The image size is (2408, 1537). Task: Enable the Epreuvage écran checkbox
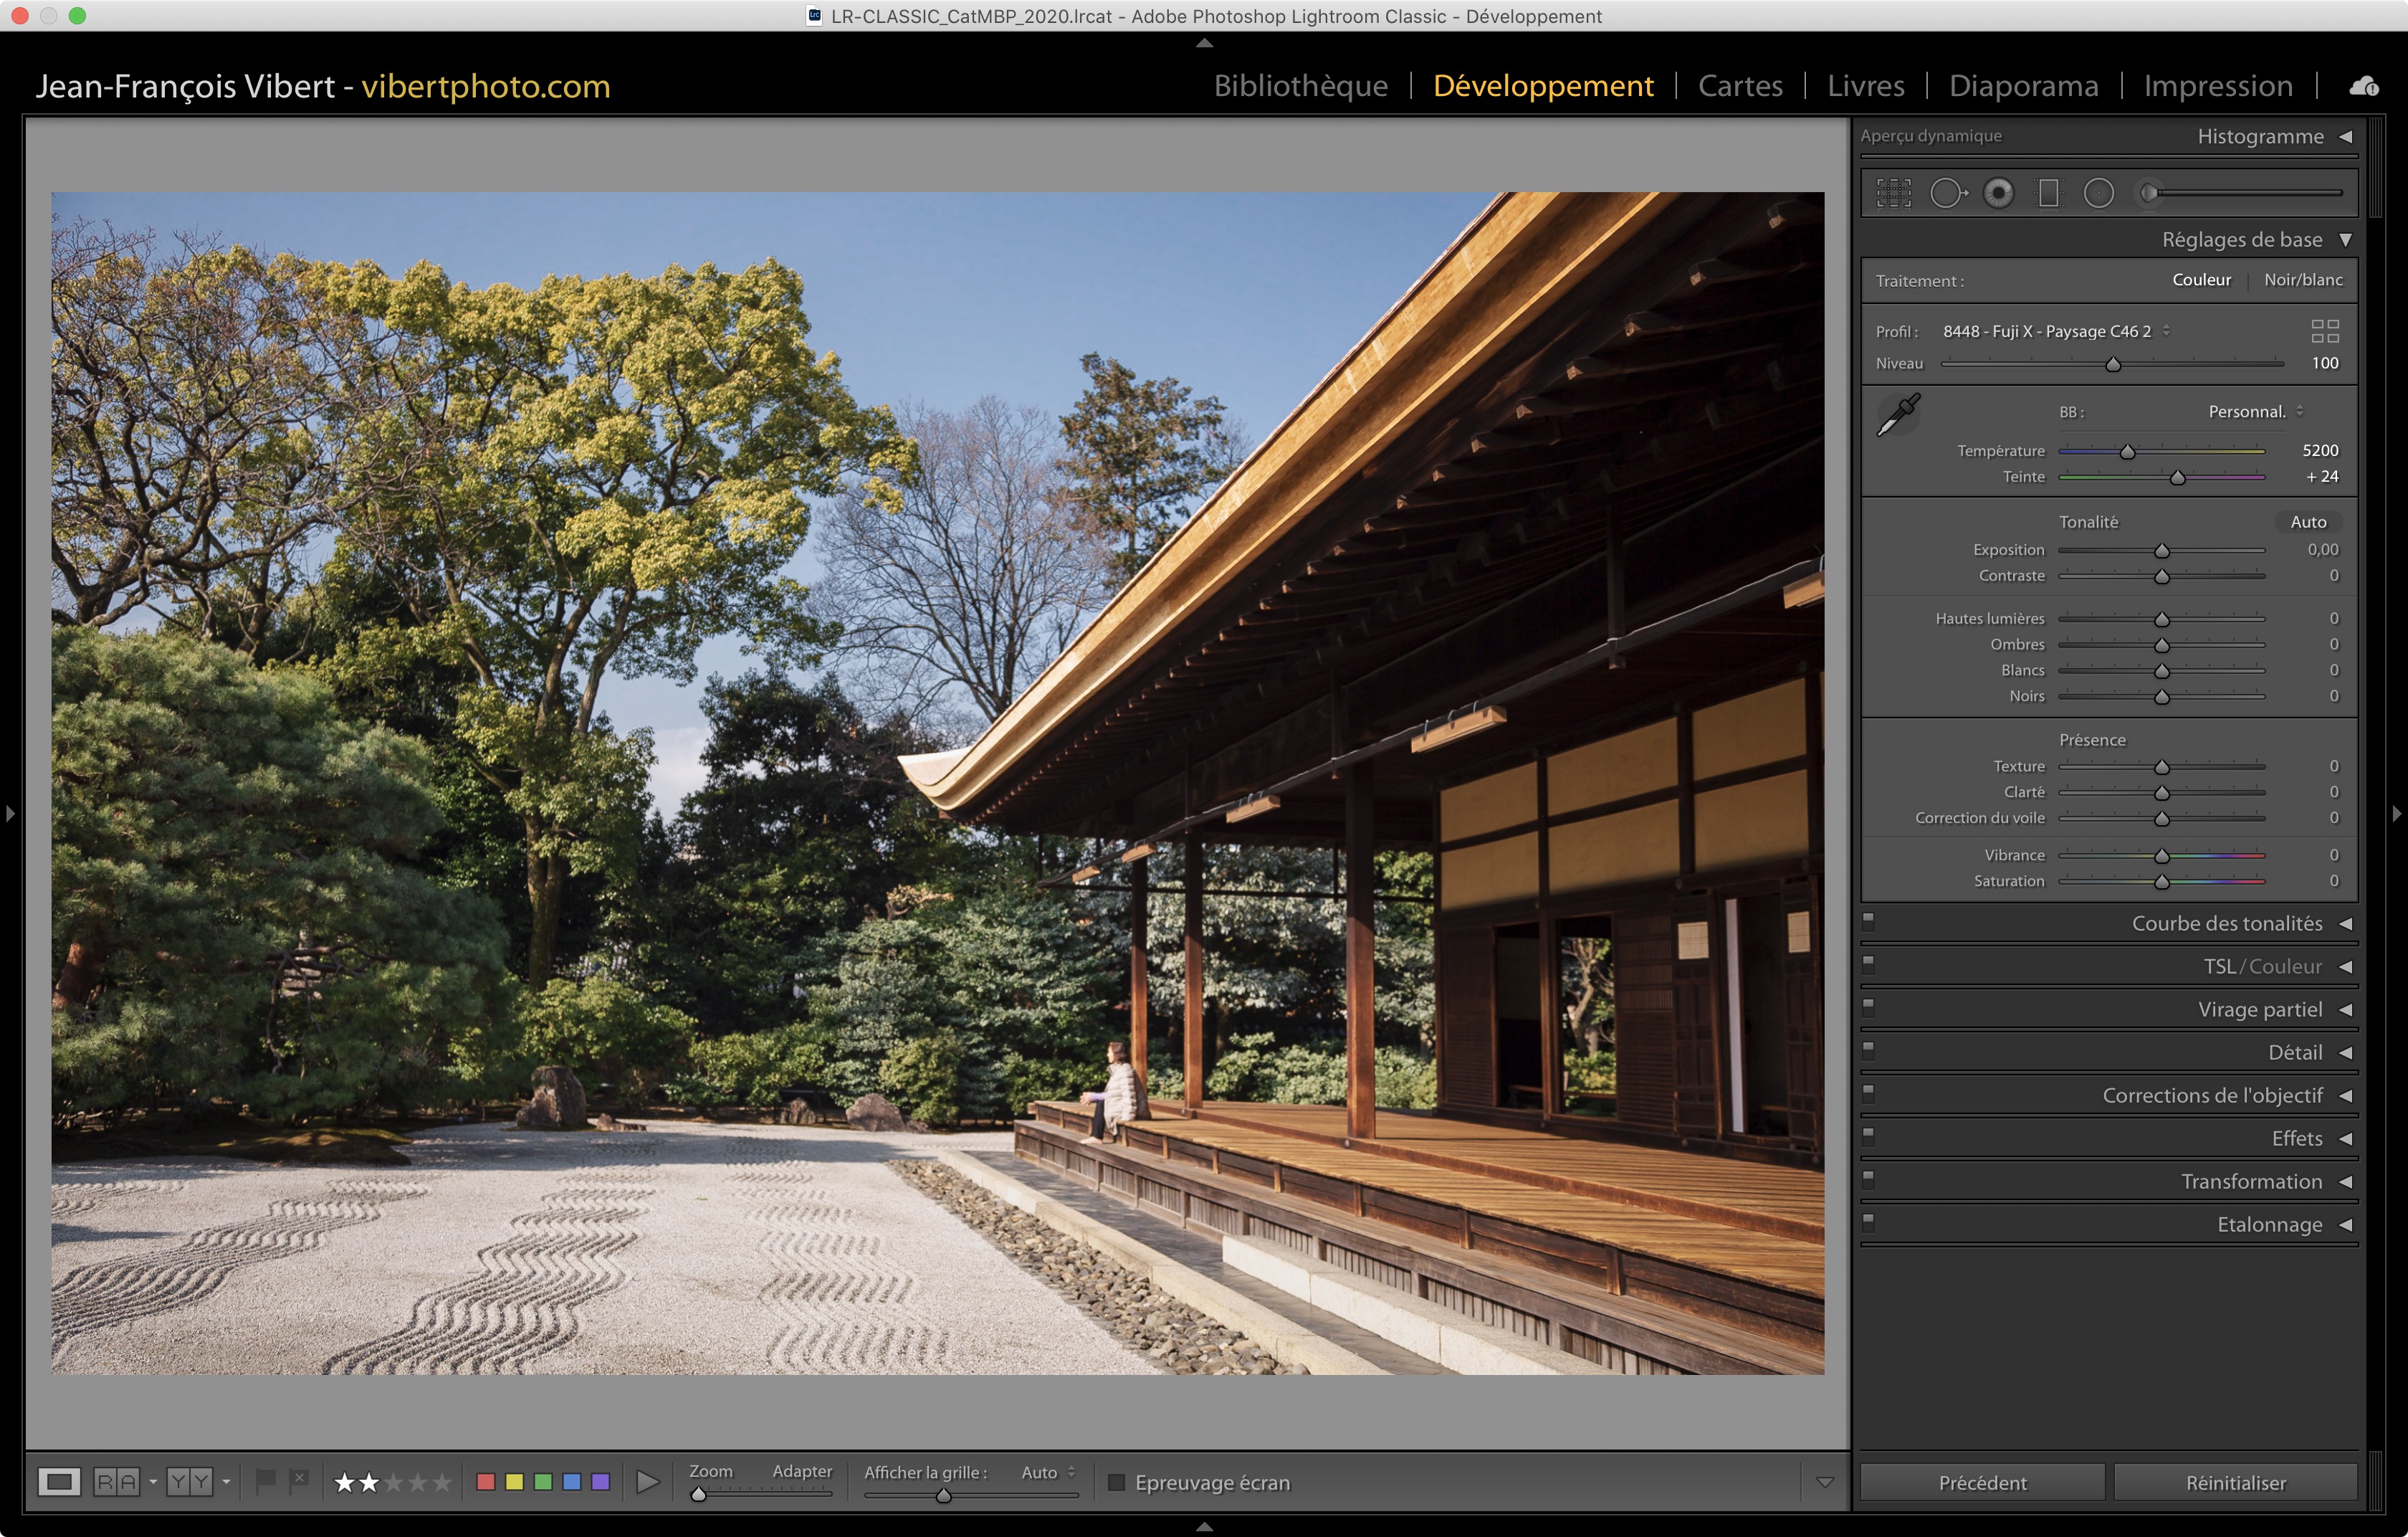click(x=1117, y=1482)
